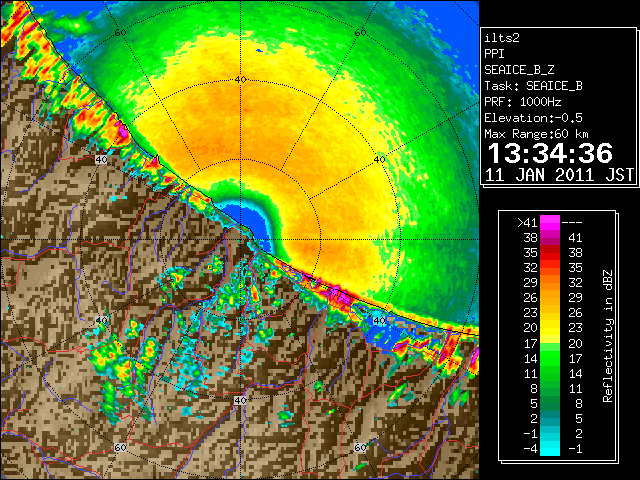640x480 pixels.
Task: Click the '>41' legend label
Action: pos(527,222)
